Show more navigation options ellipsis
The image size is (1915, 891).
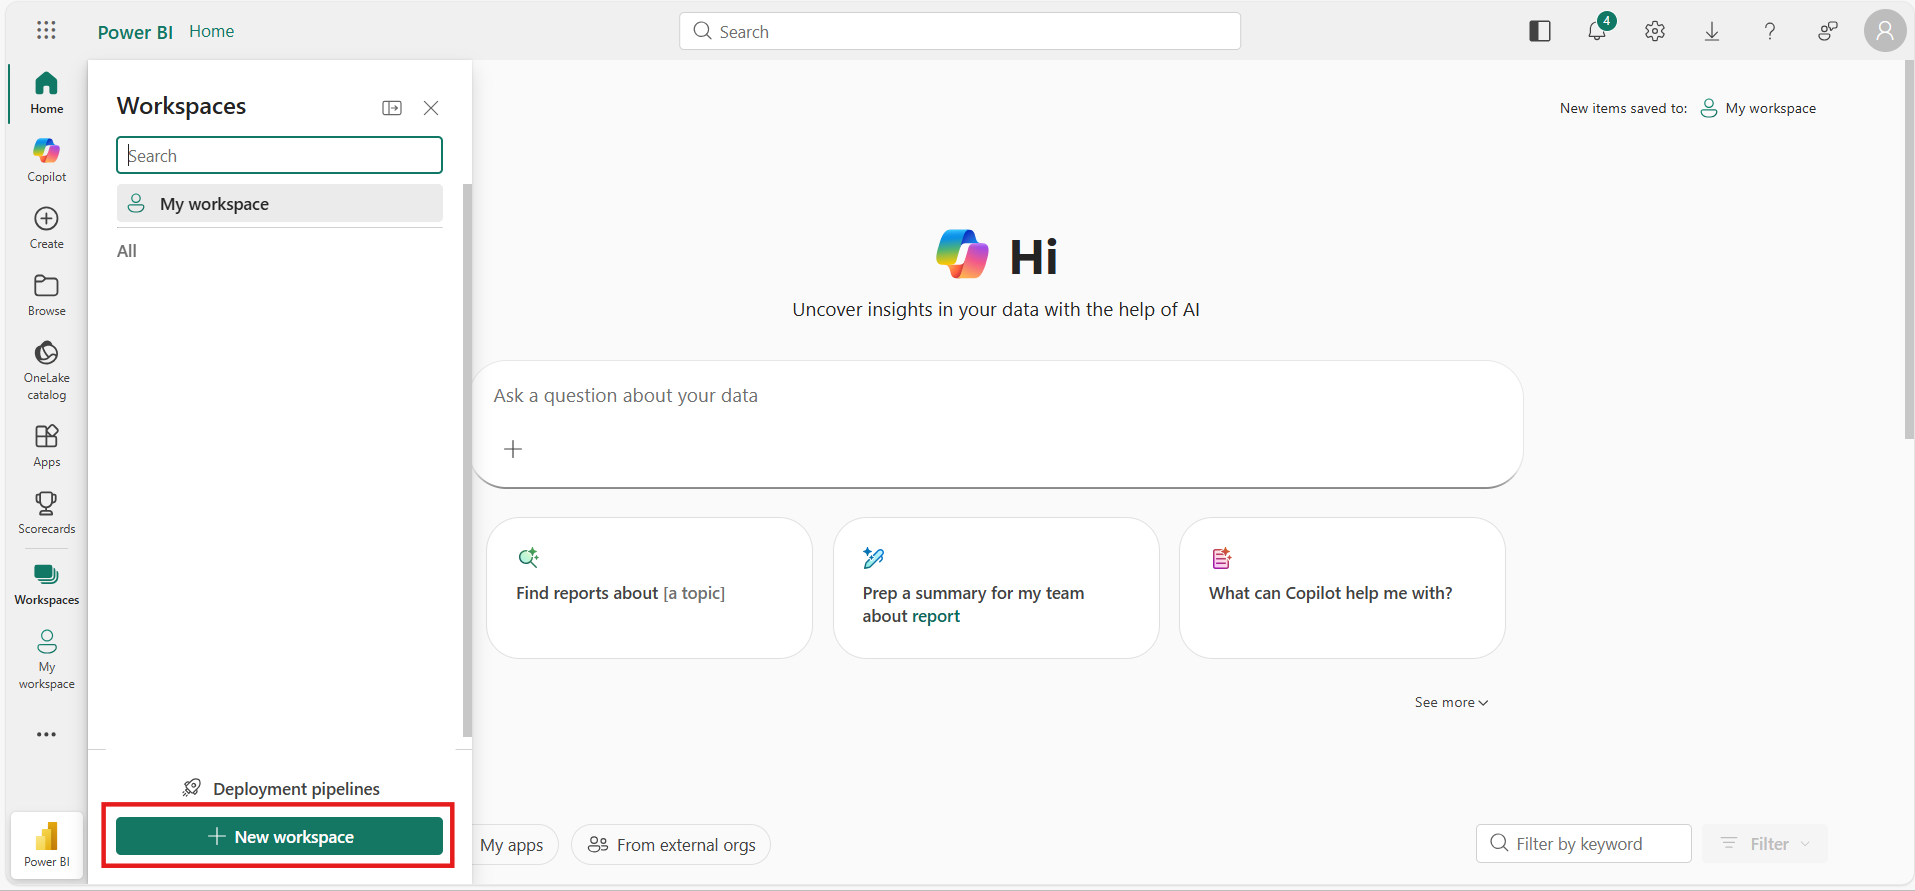46,734
